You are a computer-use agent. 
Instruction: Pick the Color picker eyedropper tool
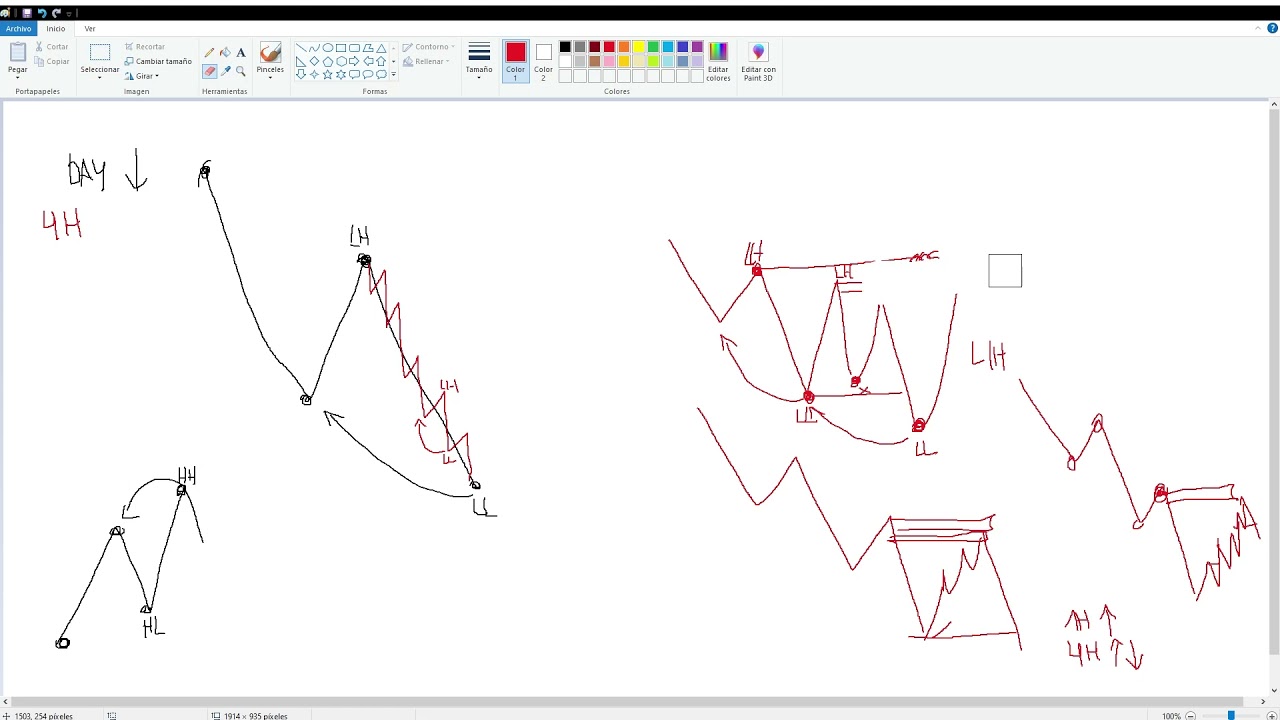[225, 71]
